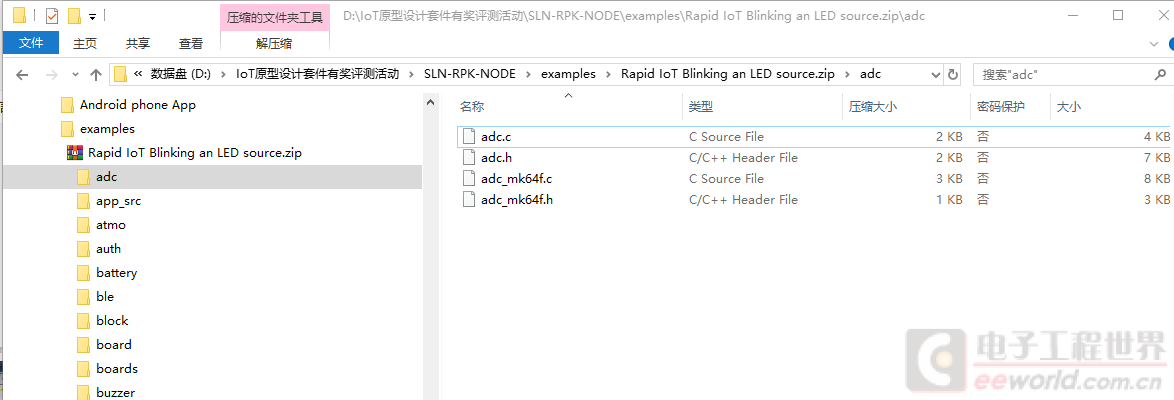Open the 解压缩 tab
1174x400 pixels.
point(274,43)
